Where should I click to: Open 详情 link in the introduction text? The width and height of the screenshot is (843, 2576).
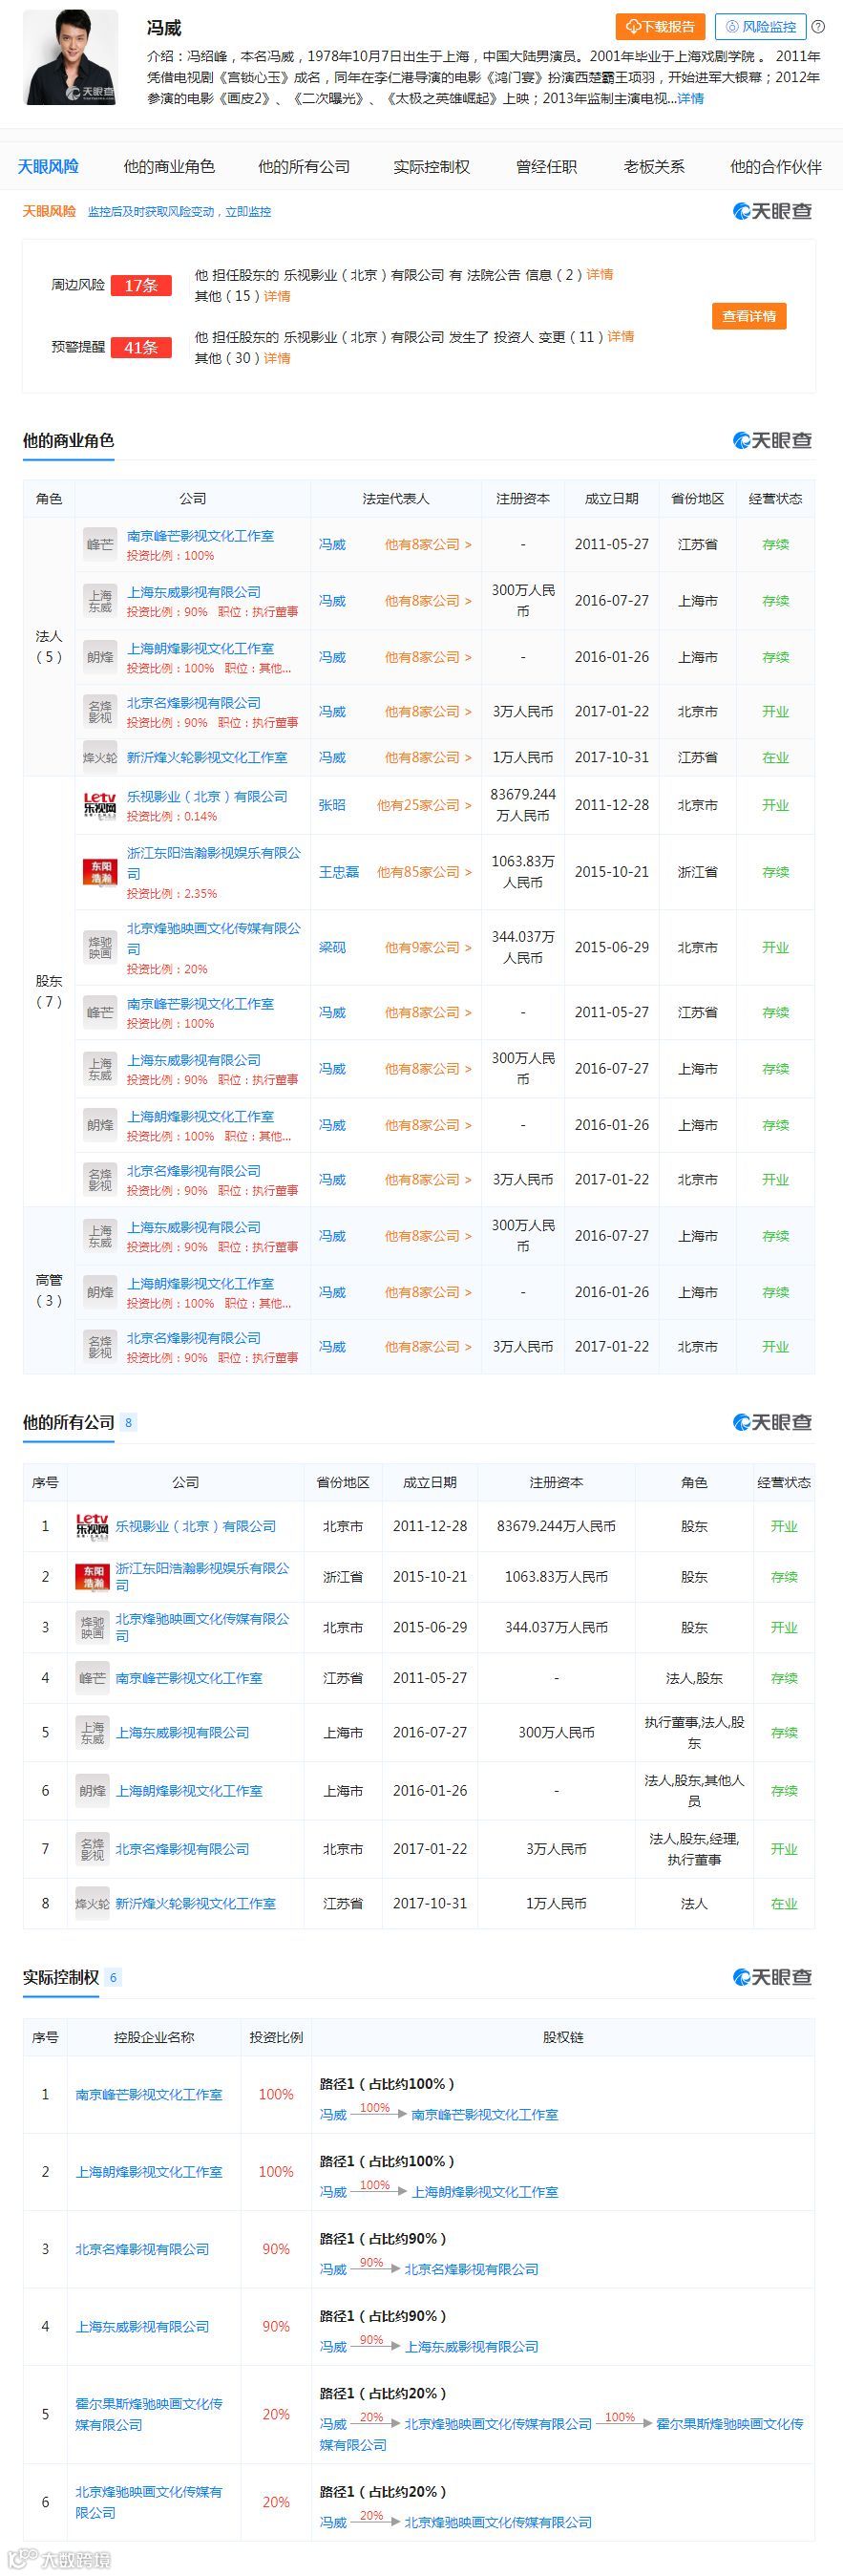tap(691, 98)
